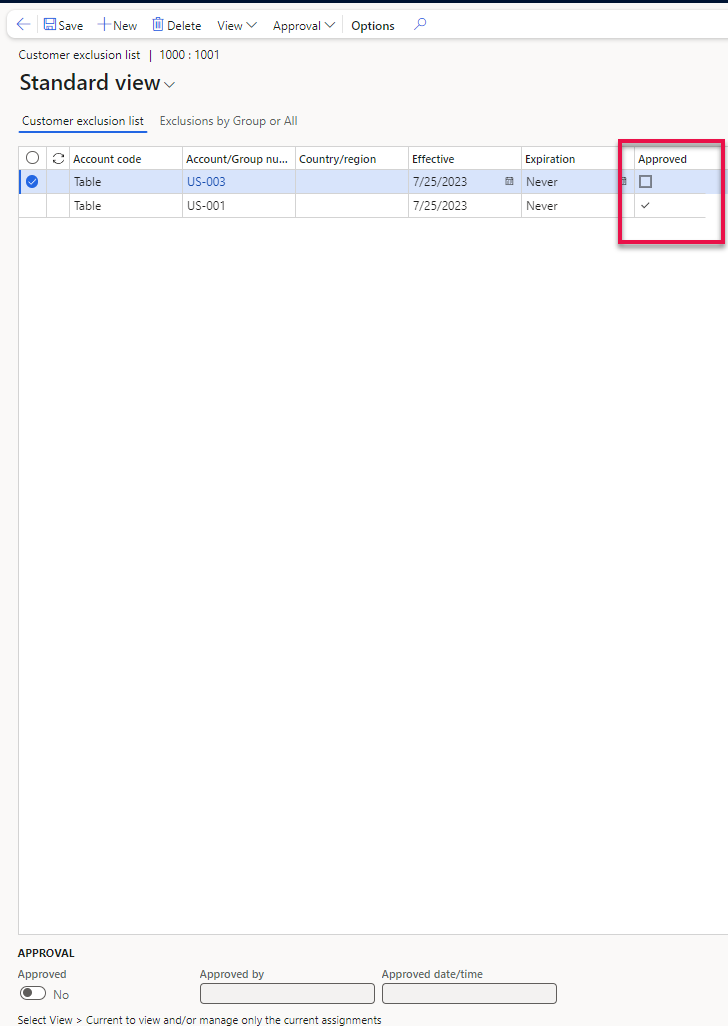Open the Approval dropdown menu
728x1026 pixels.
(303, 25)
